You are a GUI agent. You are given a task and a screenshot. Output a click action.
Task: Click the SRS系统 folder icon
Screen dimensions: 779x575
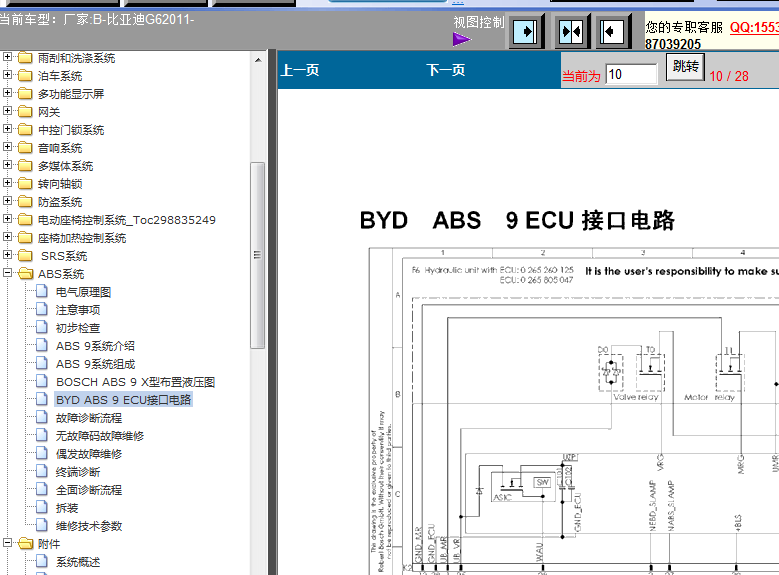(25, 255)
